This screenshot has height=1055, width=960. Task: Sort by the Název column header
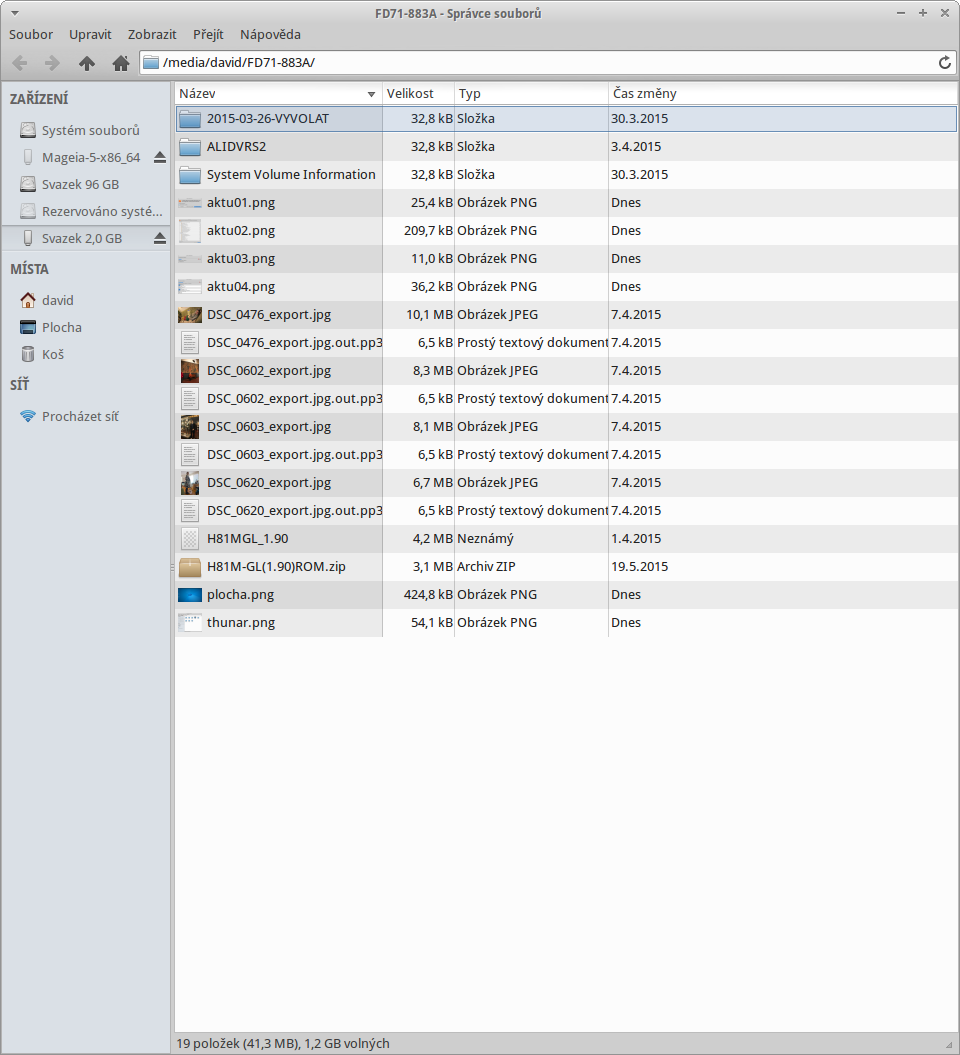[279, 94]
